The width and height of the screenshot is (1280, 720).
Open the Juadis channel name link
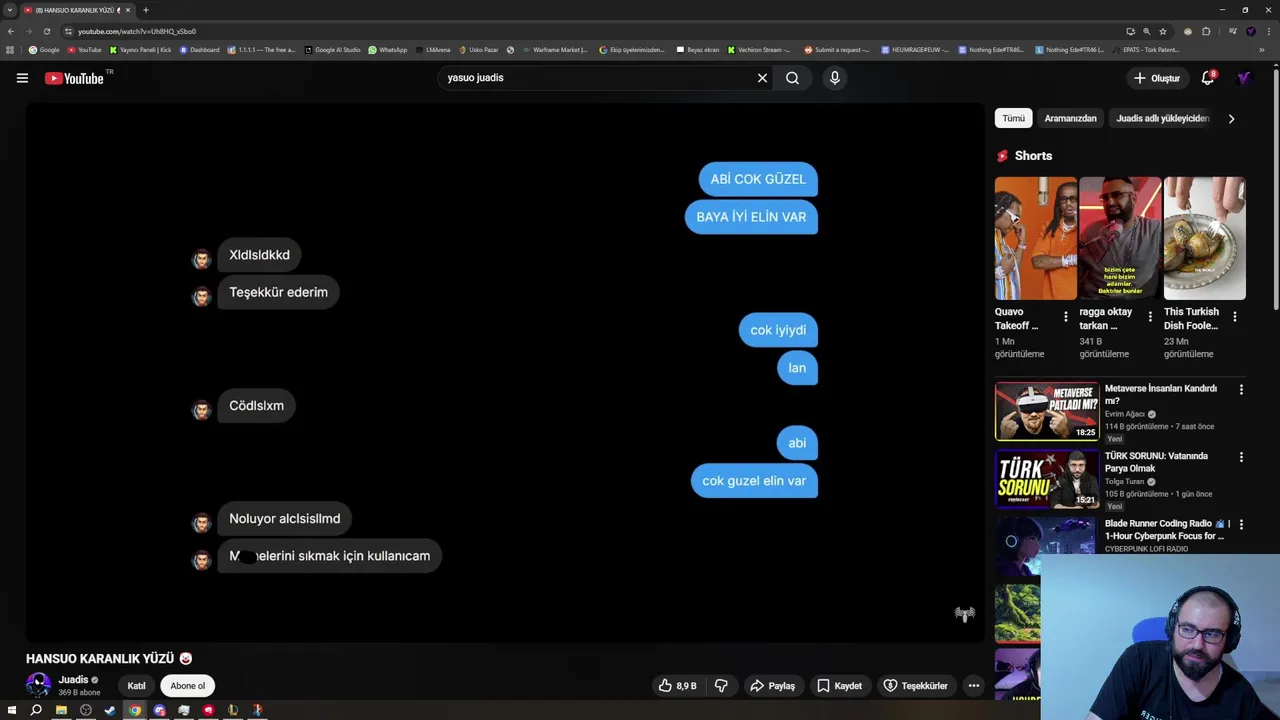coord(73,680)
